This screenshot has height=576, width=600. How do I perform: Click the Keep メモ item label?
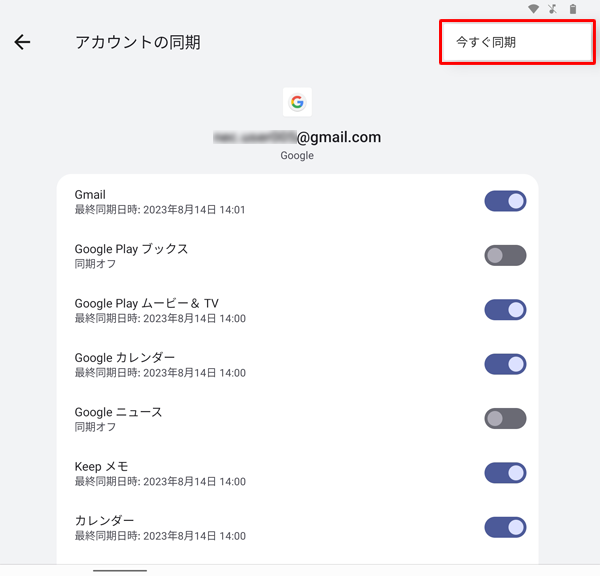[101, 466]
